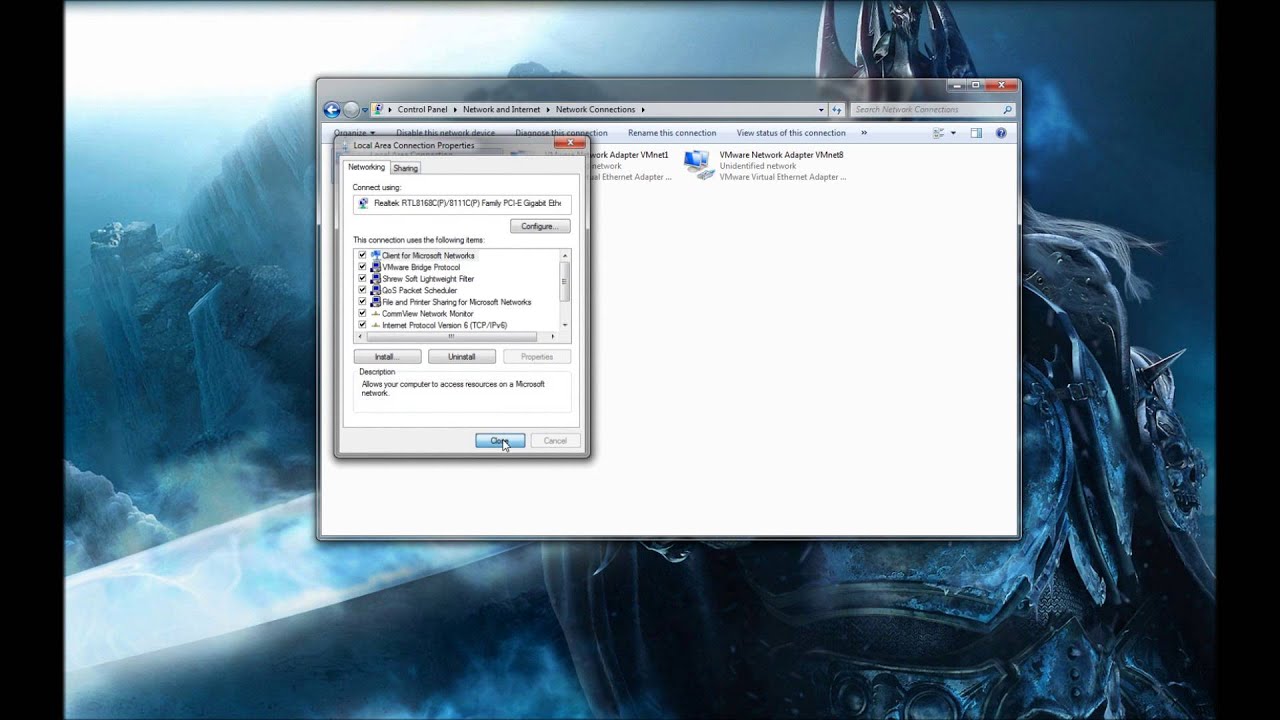The image size is (1280, 720).
Task: Open the Help icon
Action: 1001,133
